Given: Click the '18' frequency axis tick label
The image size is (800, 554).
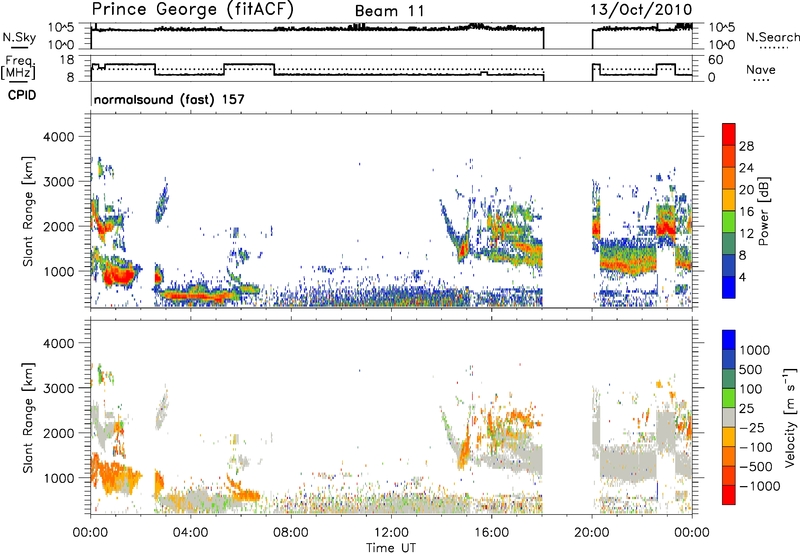Looking at the screenshot, I should pos(67,60).
